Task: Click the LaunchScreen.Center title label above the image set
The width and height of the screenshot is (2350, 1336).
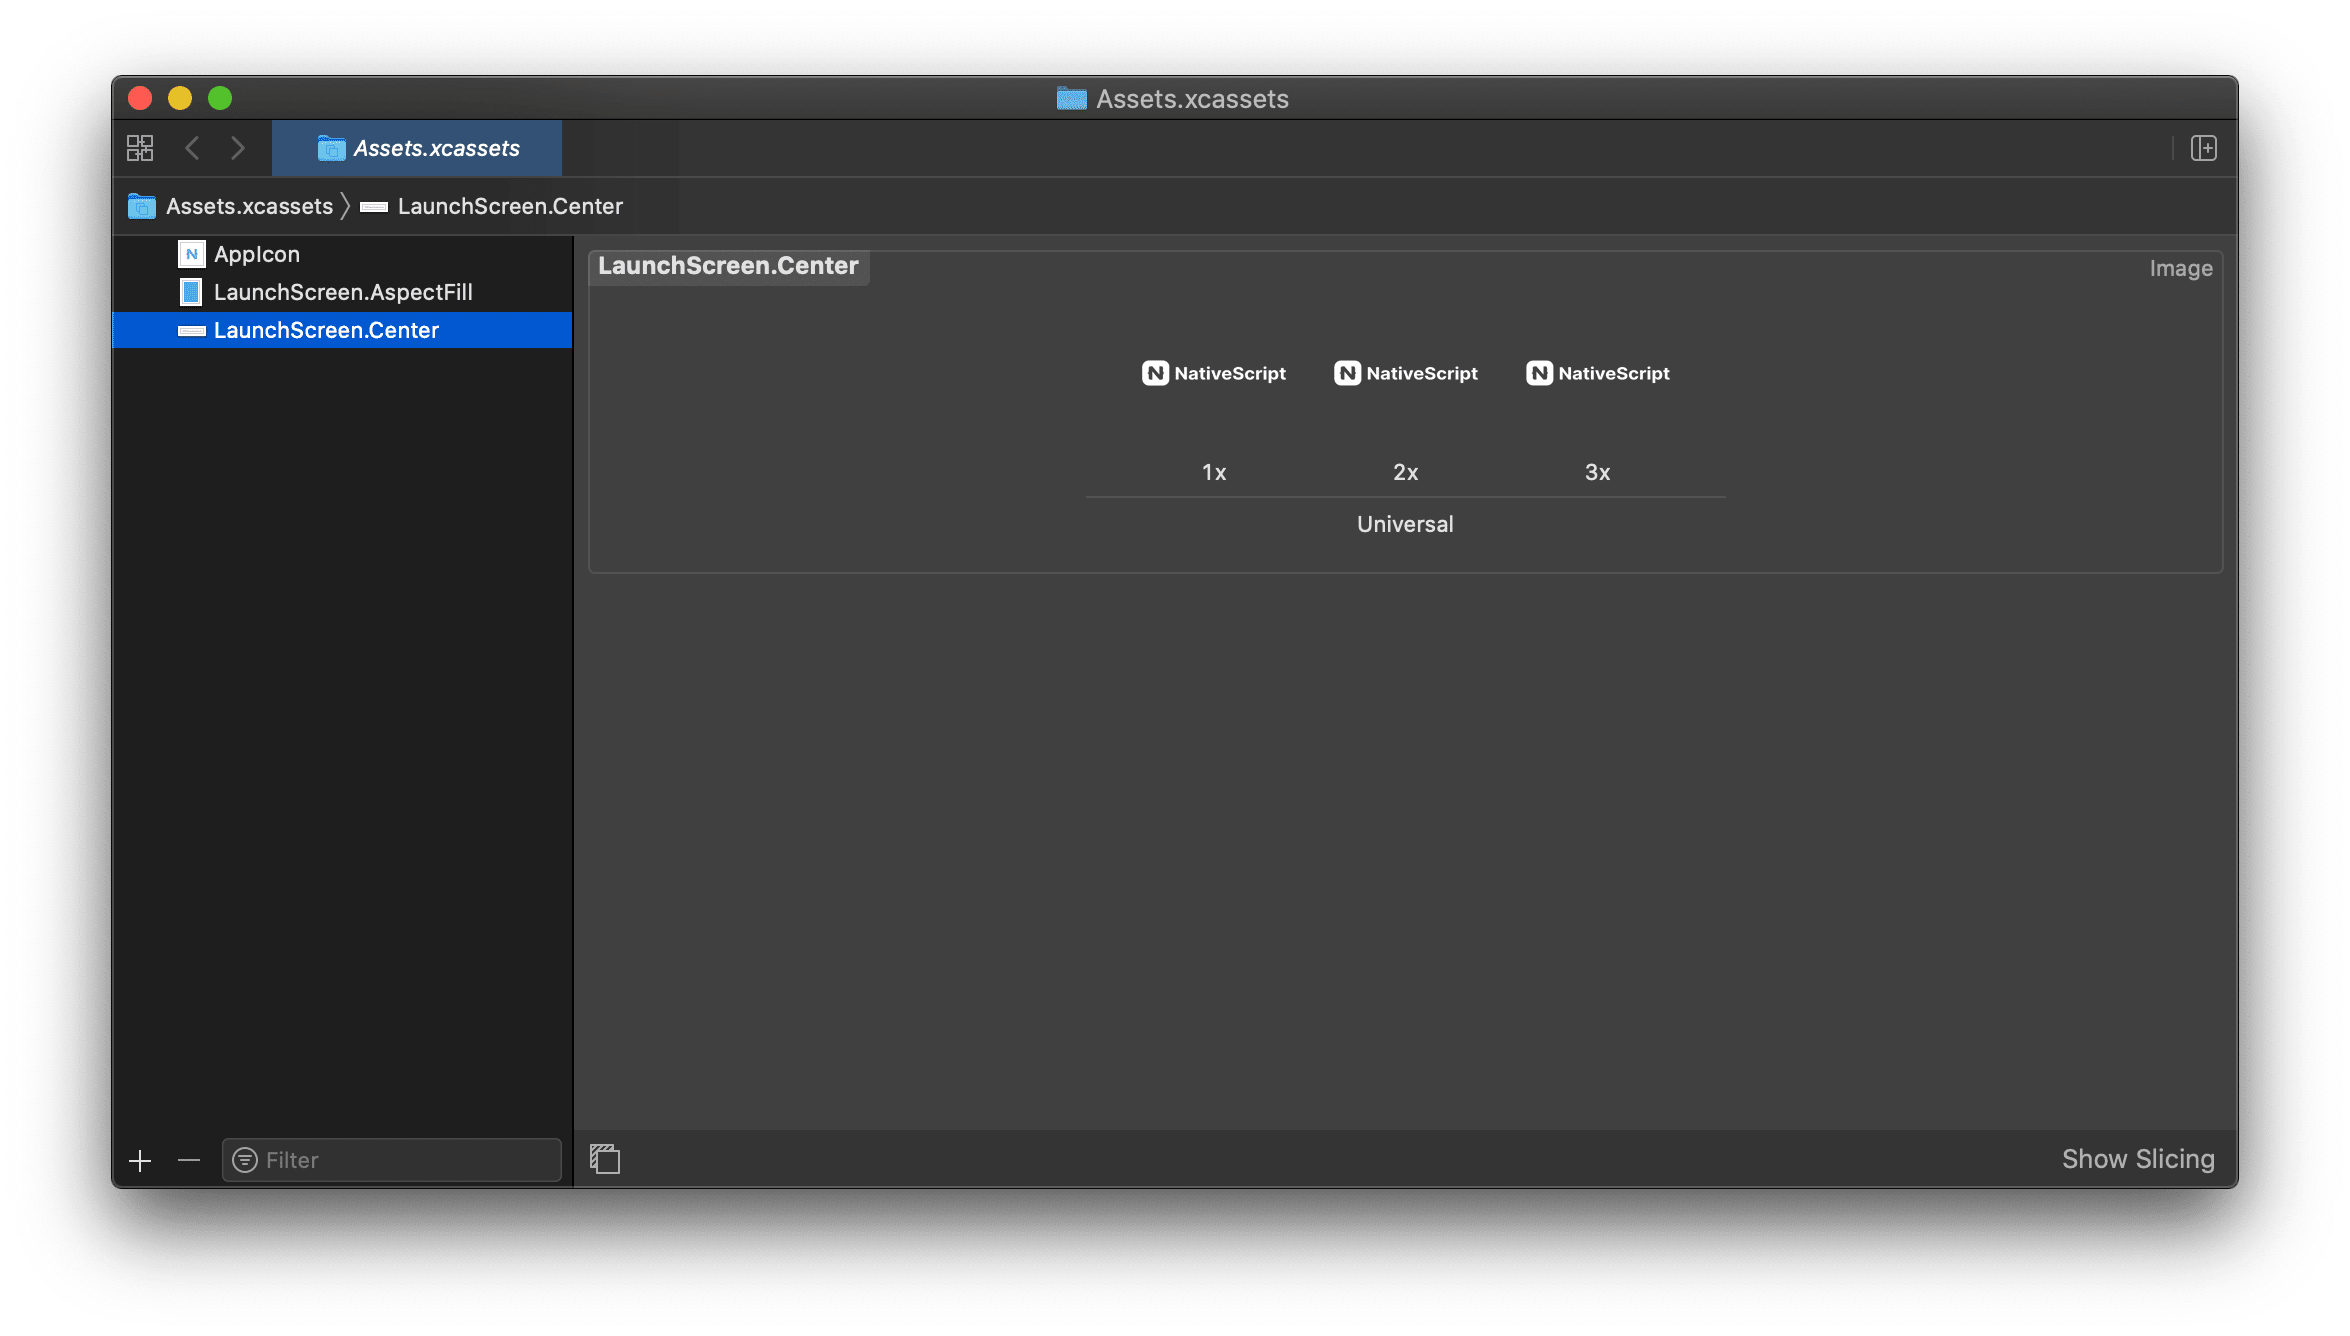Action: [x=728, y=266]
